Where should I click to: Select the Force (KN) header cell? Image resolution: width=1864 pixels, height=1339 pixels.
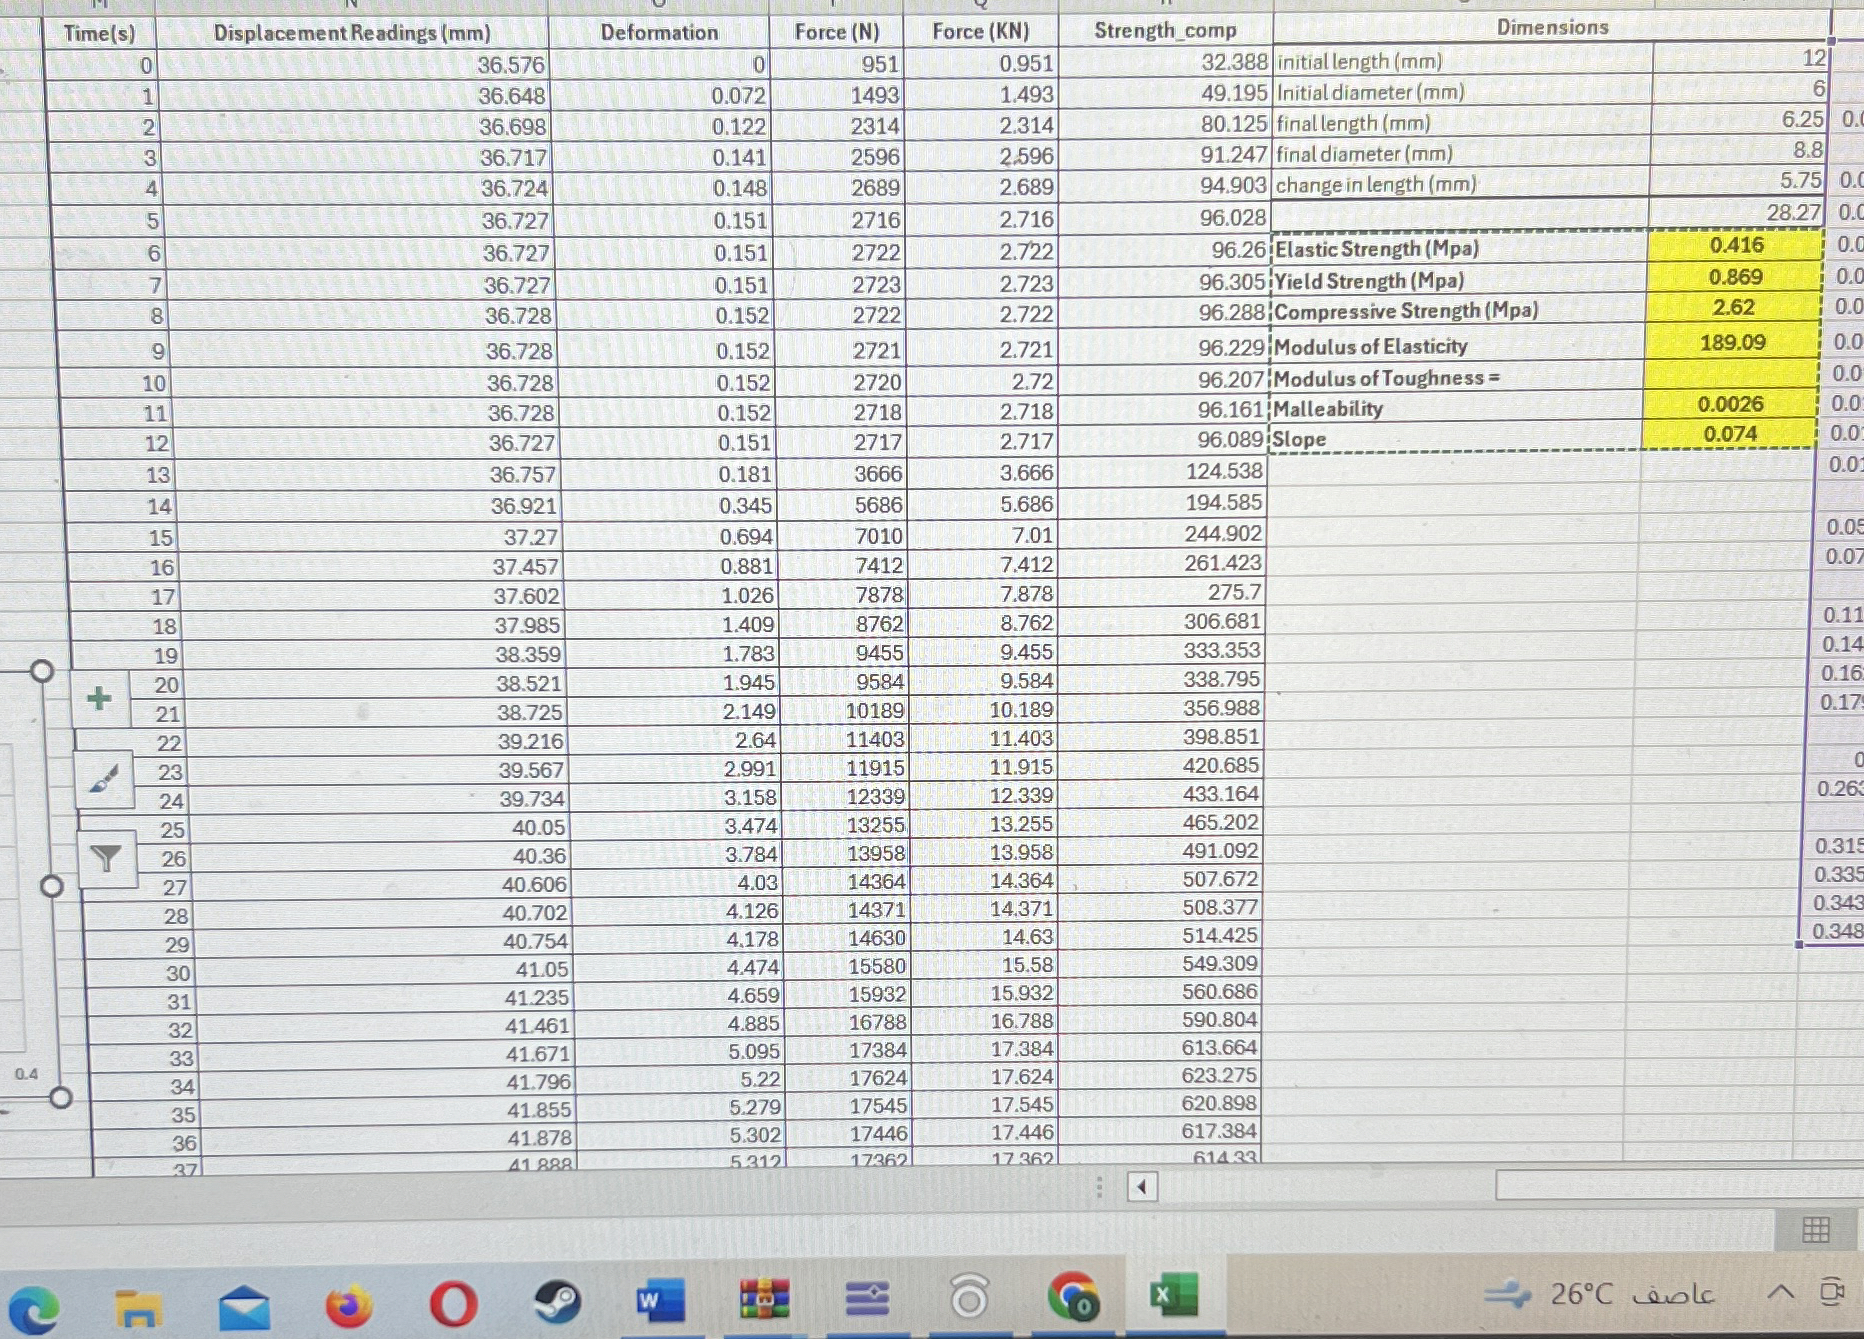tap(980, 31)
